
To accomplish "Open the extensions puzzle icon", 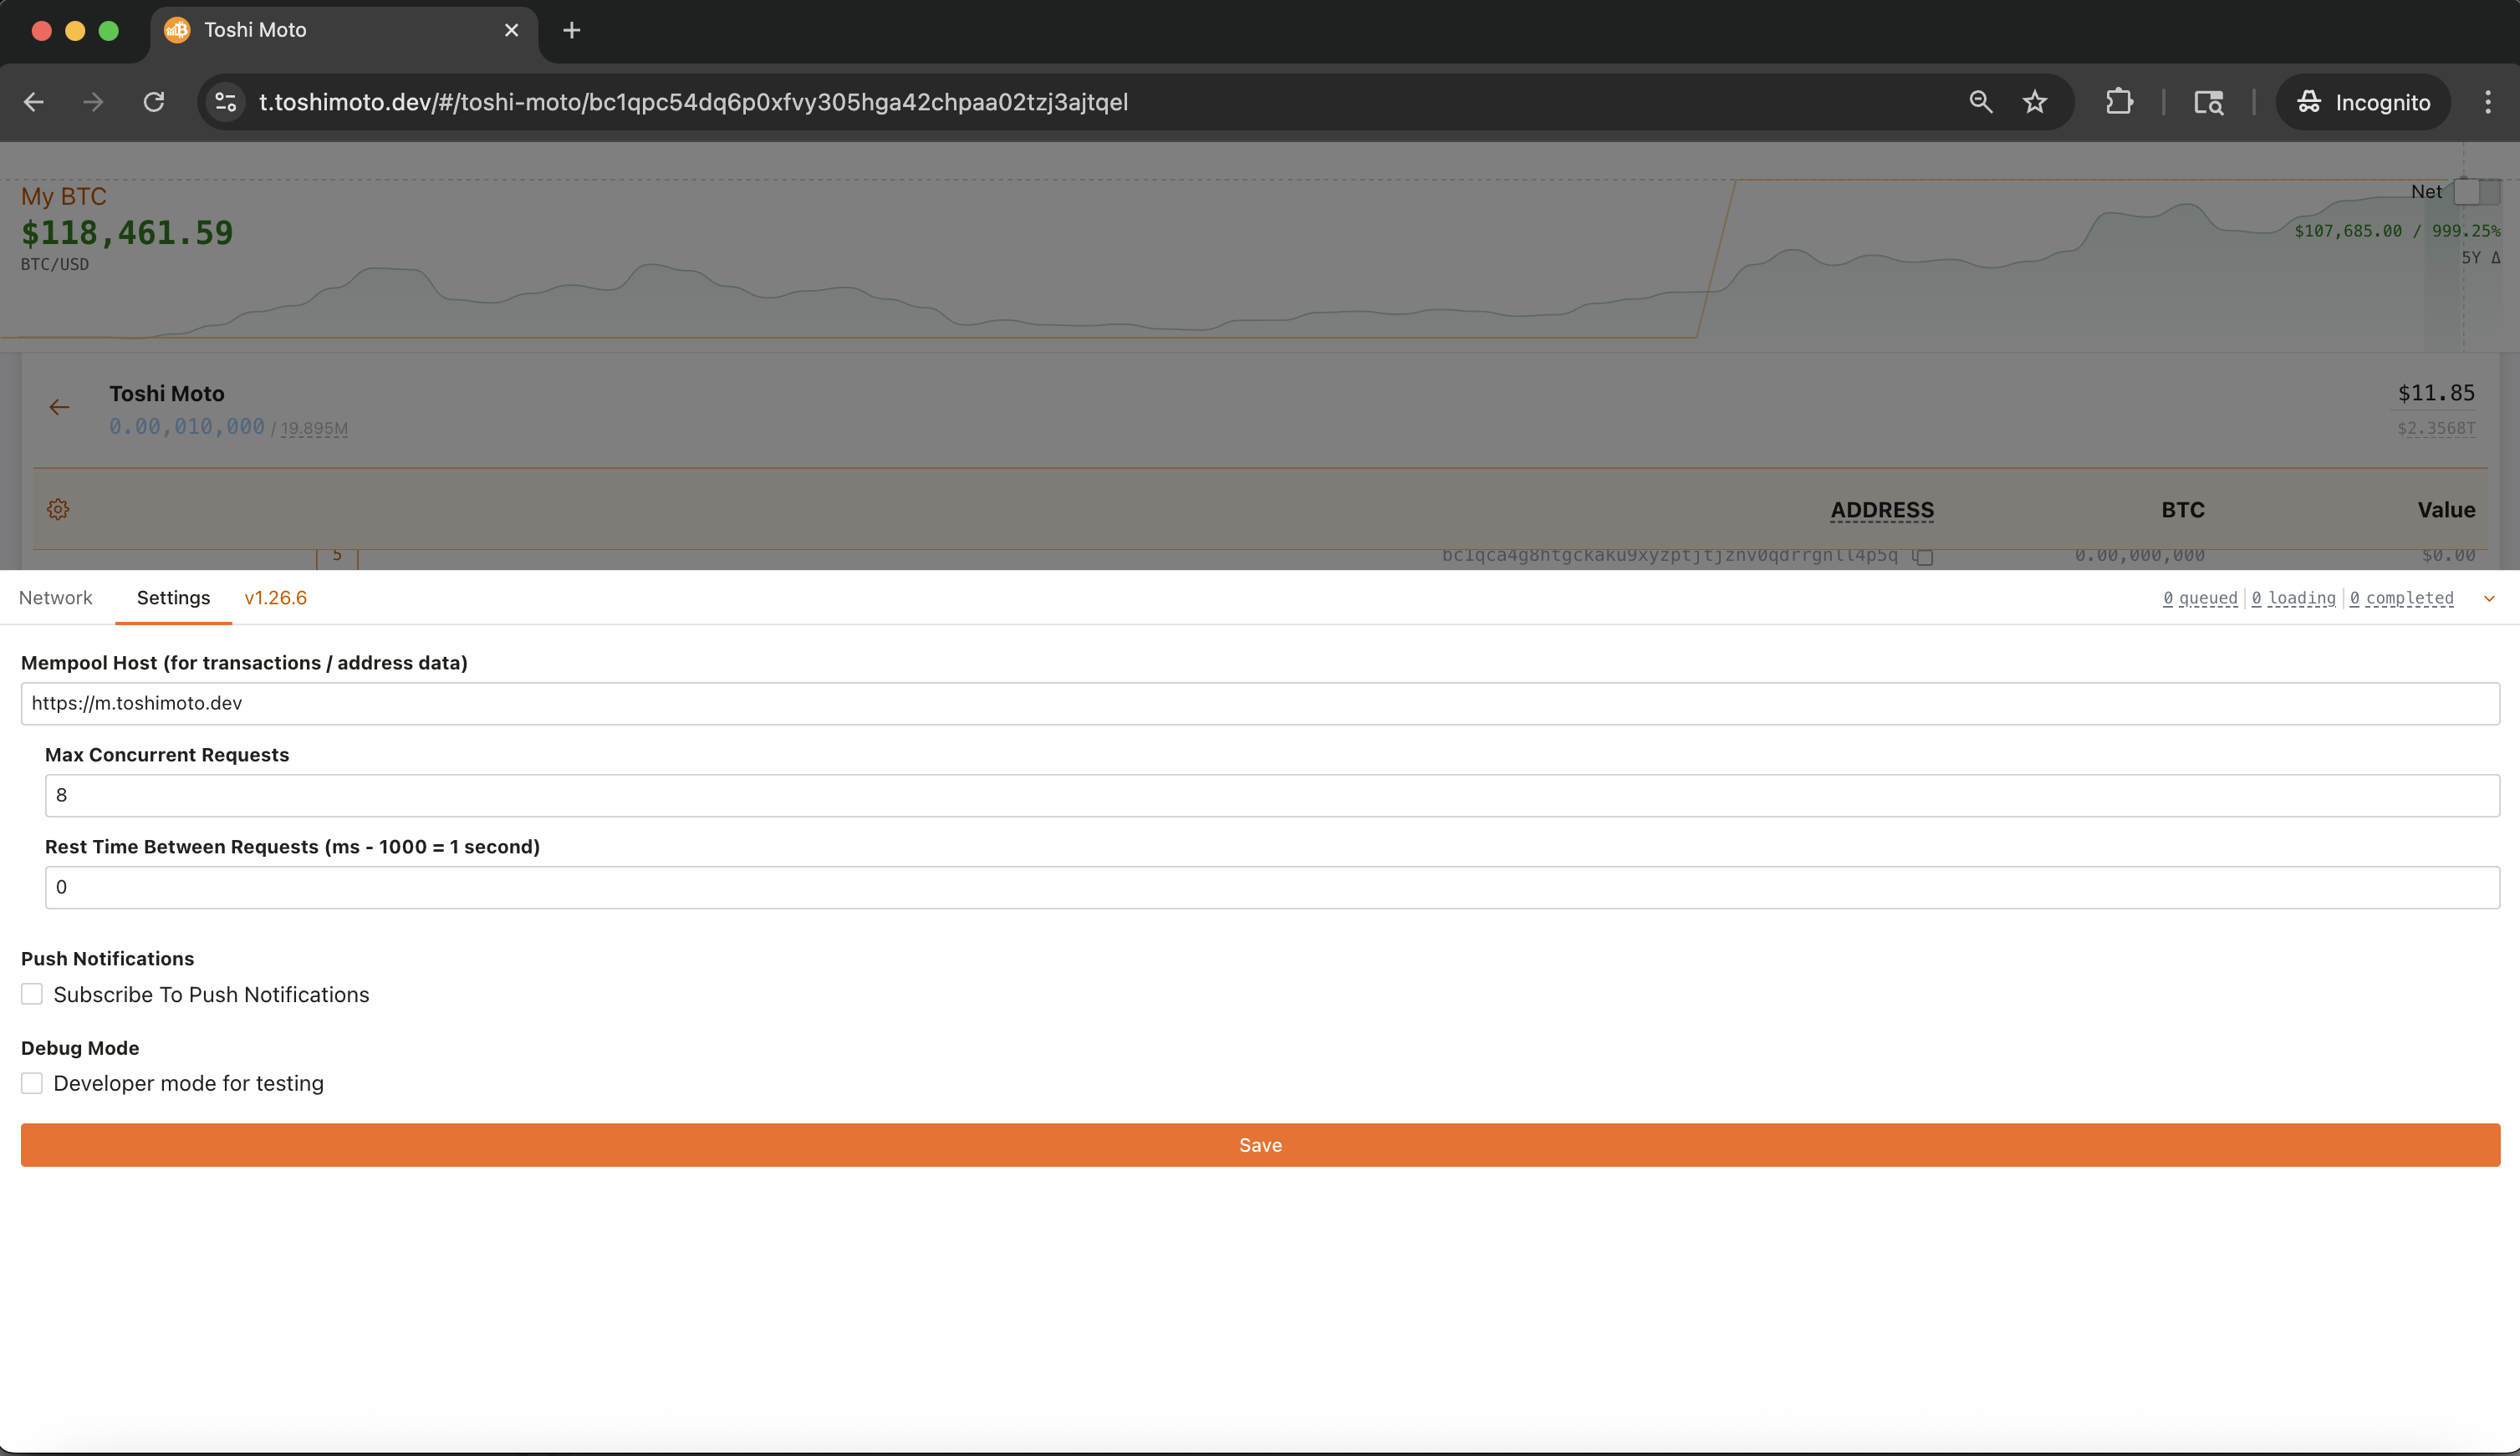I will coord(2119,102).
